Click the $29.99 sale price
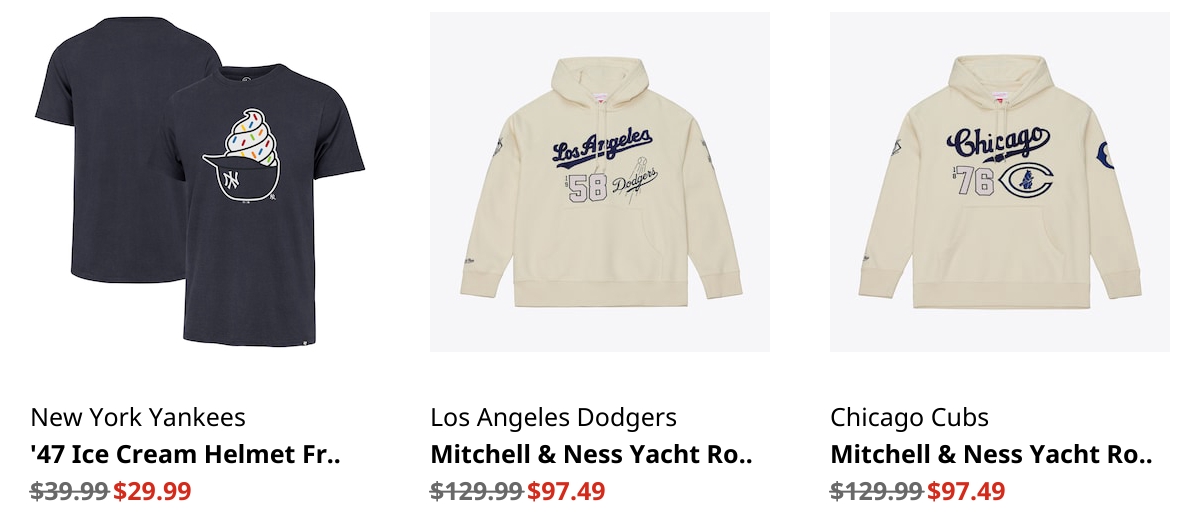1200x530 pixels. pyautogui.click(x=152, y=491)
